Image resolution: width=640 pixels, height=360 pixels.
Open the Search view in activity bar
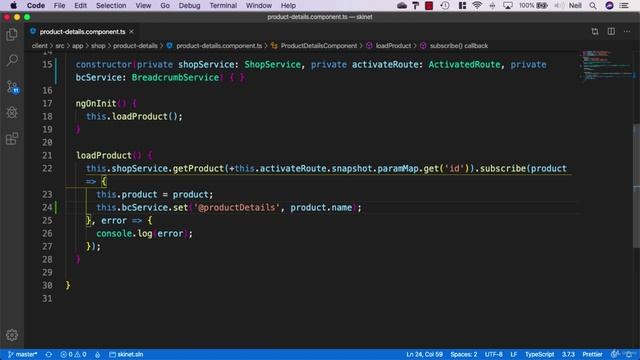(12, 60)
